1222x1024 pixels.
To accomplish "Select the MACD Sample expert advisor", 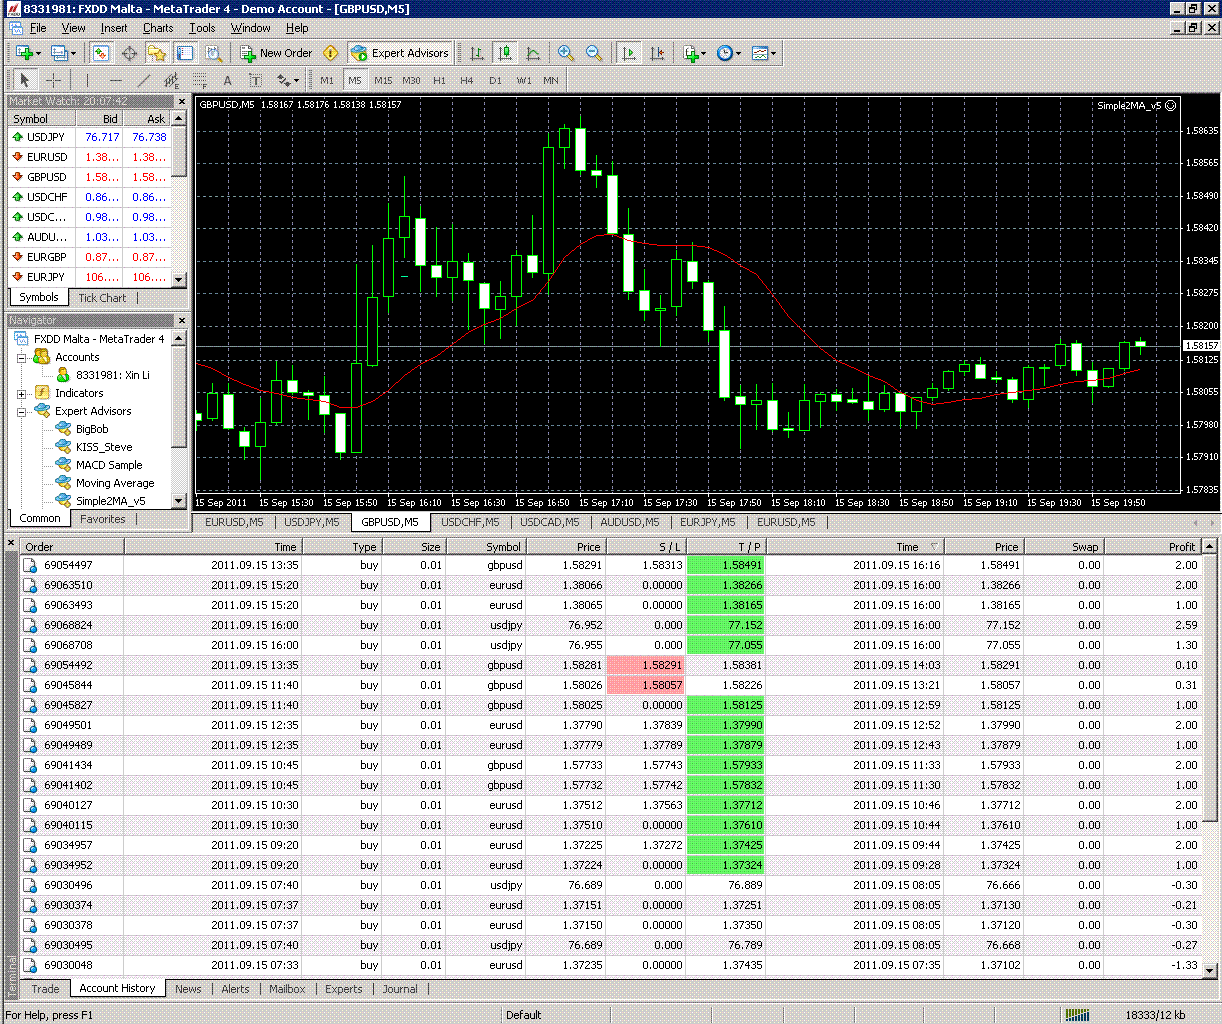I will 109,465.
